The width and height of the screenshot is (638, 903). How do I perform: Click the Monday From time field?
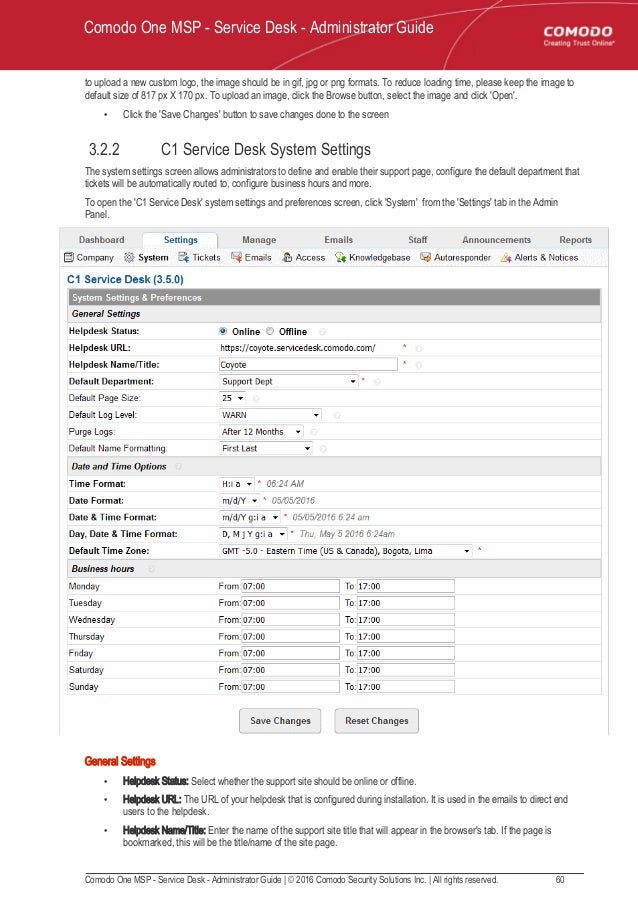[x=290, y=586]
